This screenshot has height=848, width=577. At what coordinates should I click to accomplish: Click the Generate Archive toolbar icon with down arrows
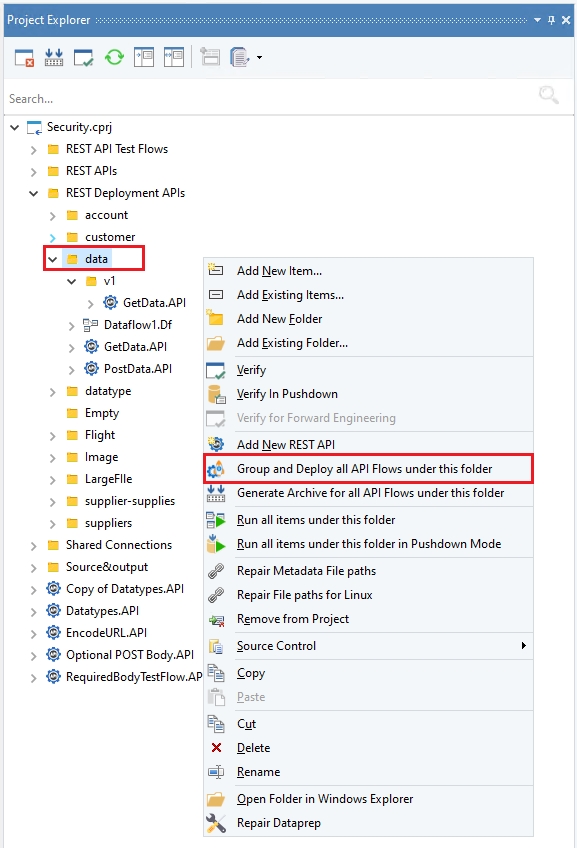point(54,57)
